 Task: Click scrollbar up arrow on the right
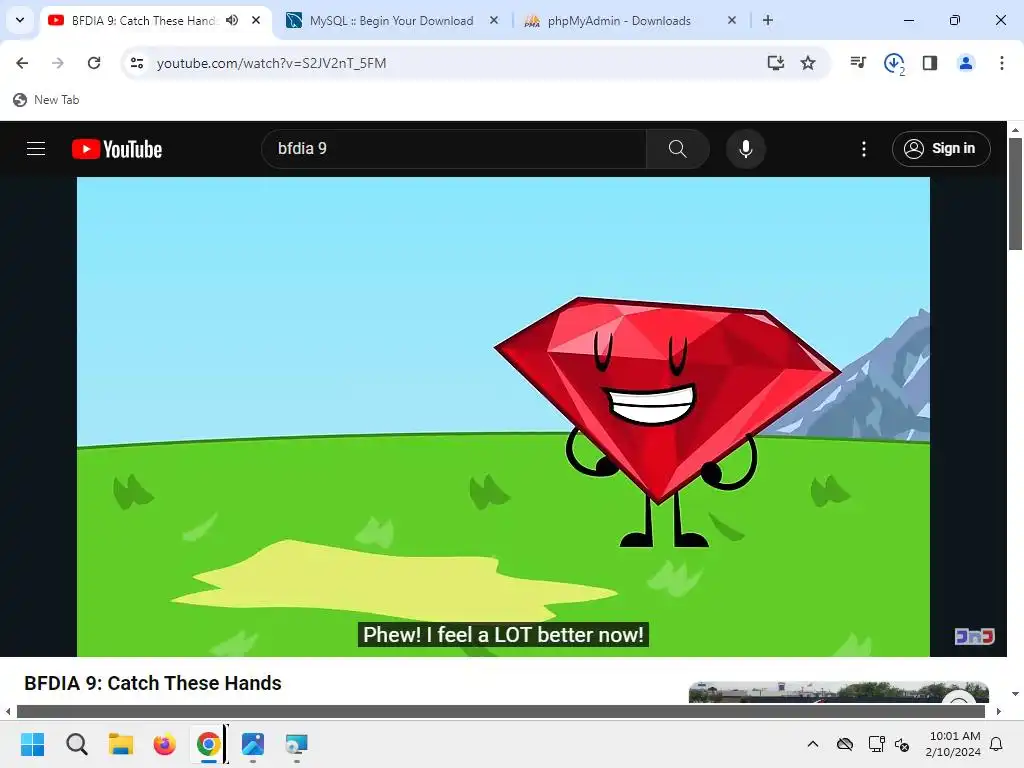click(1015, 130)
